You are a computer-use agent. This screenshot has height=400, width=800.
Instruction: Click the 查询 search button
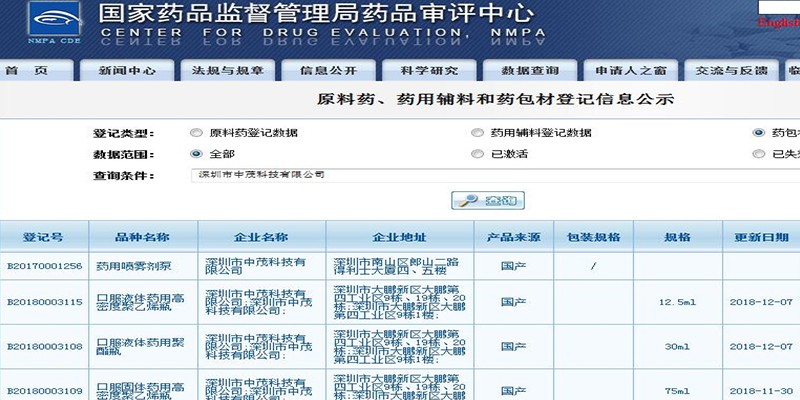coord(488,201)
